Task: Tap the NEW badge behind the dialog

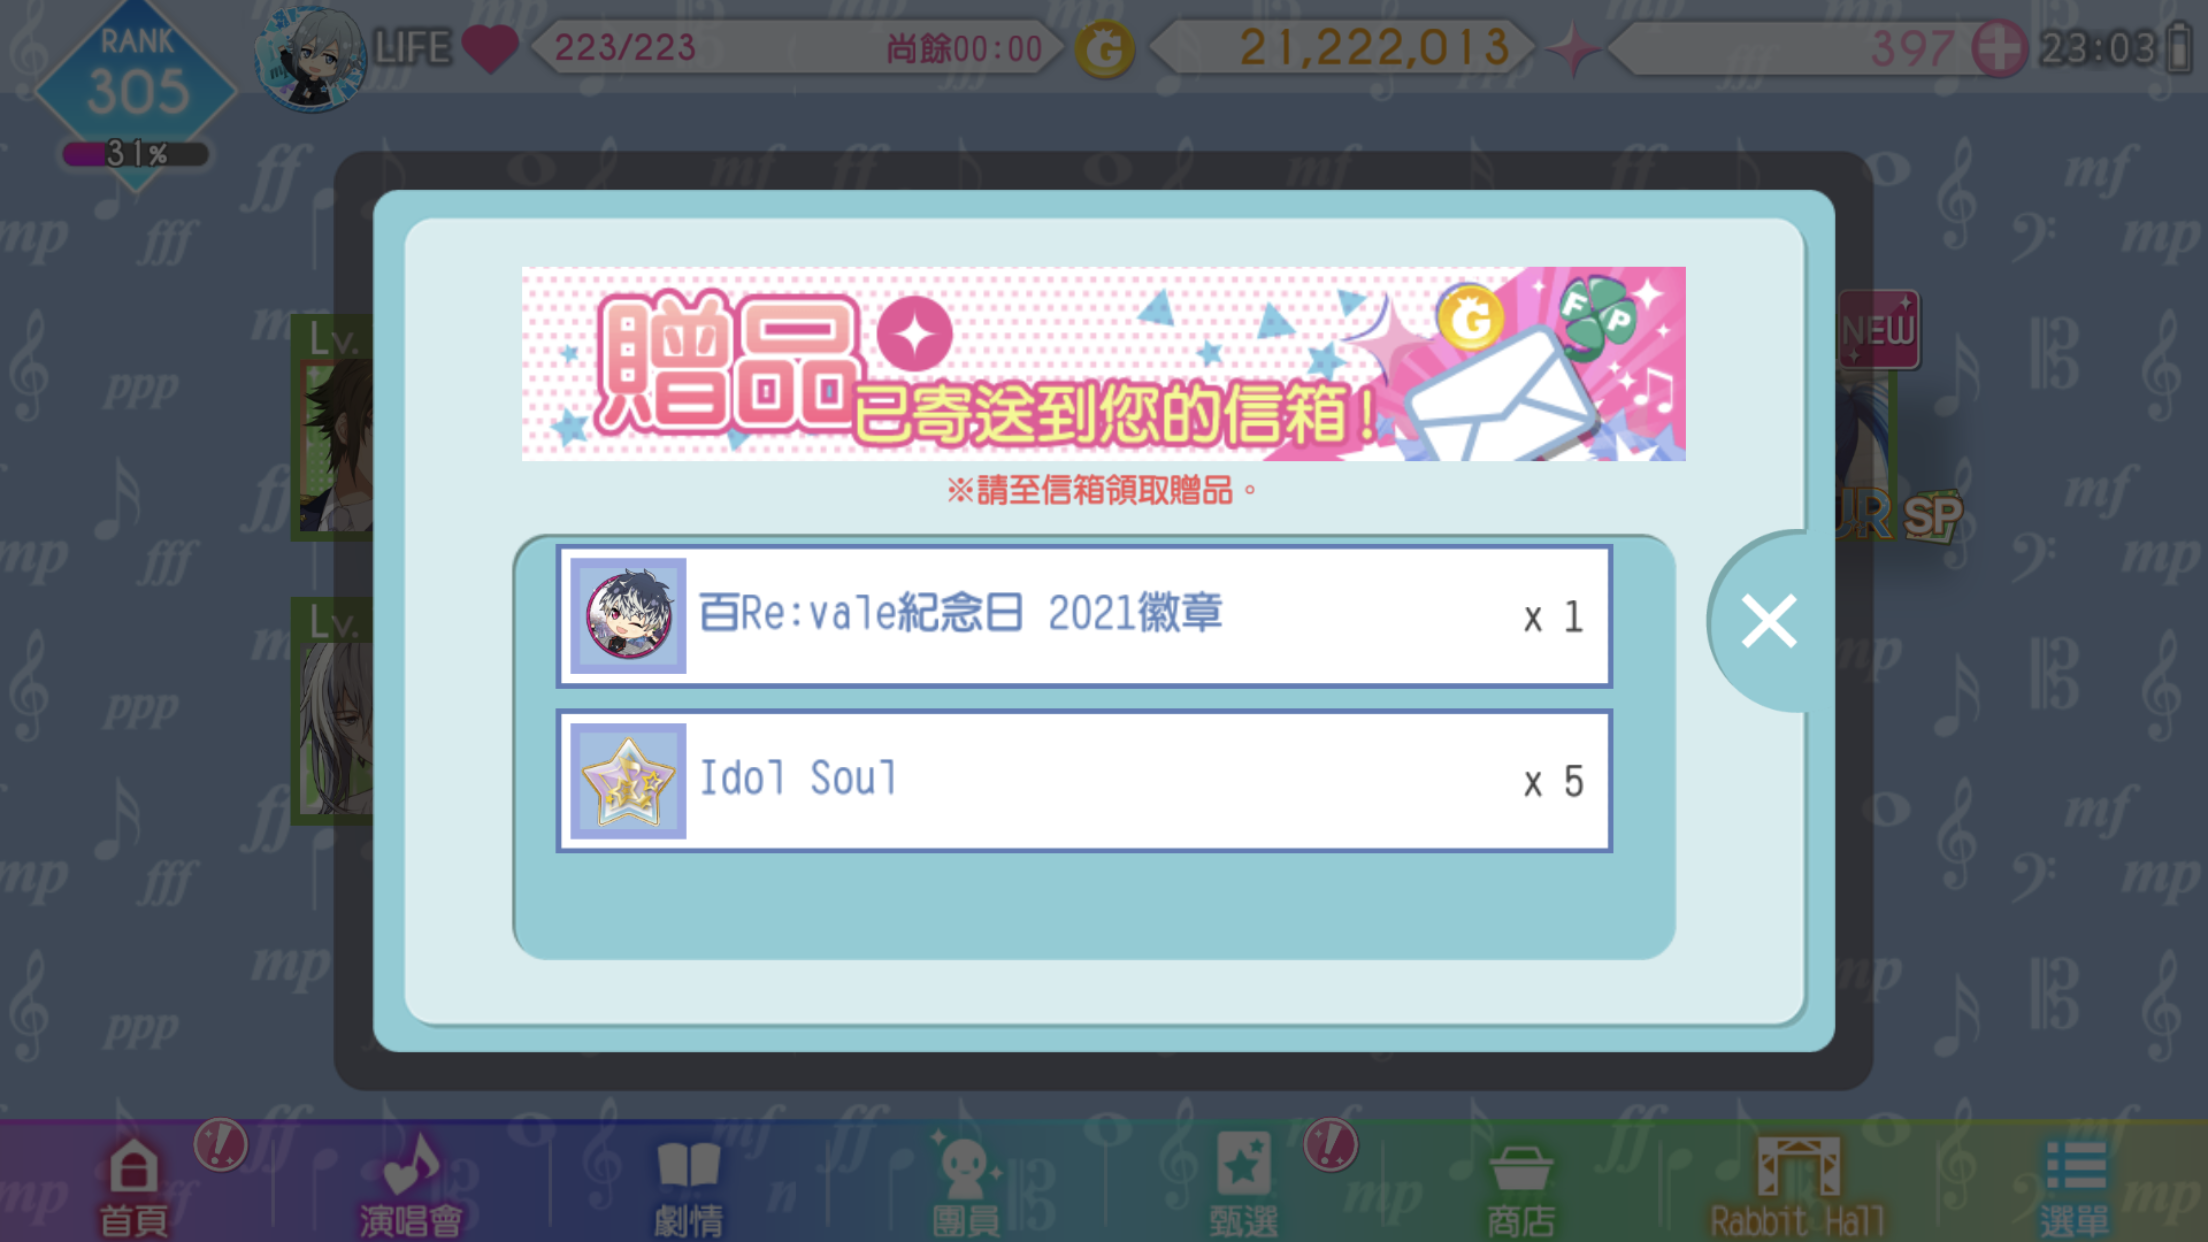Action: (1878, 330)
